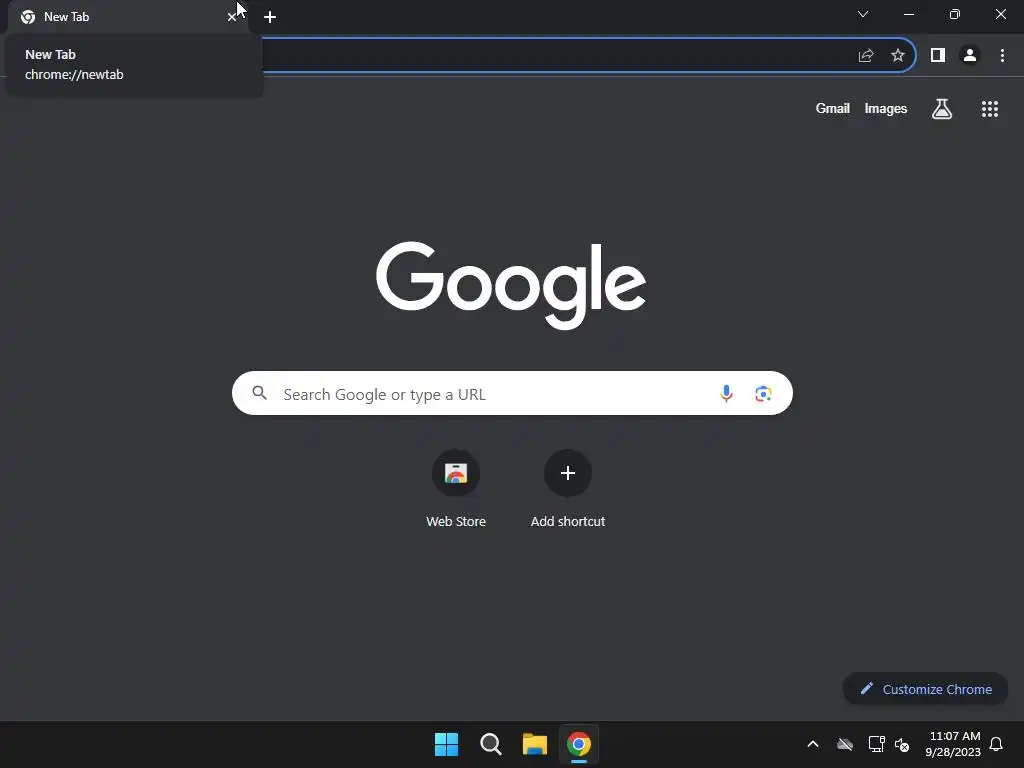
Task: Click the OneDrive cloud tray icon
Action: pyautogui.click(x=844, y=744)
